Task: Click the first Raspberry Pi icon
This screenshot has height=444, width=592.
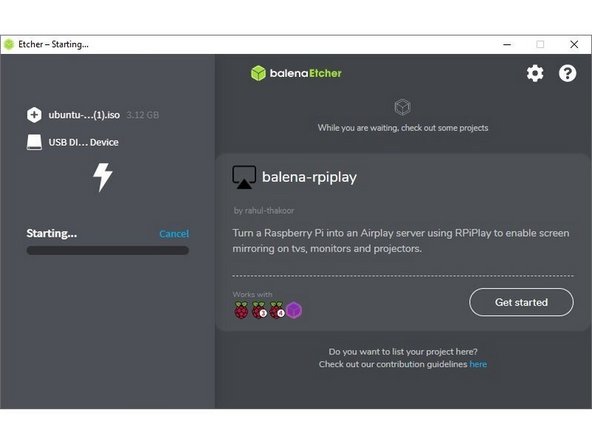Action: 241,310
